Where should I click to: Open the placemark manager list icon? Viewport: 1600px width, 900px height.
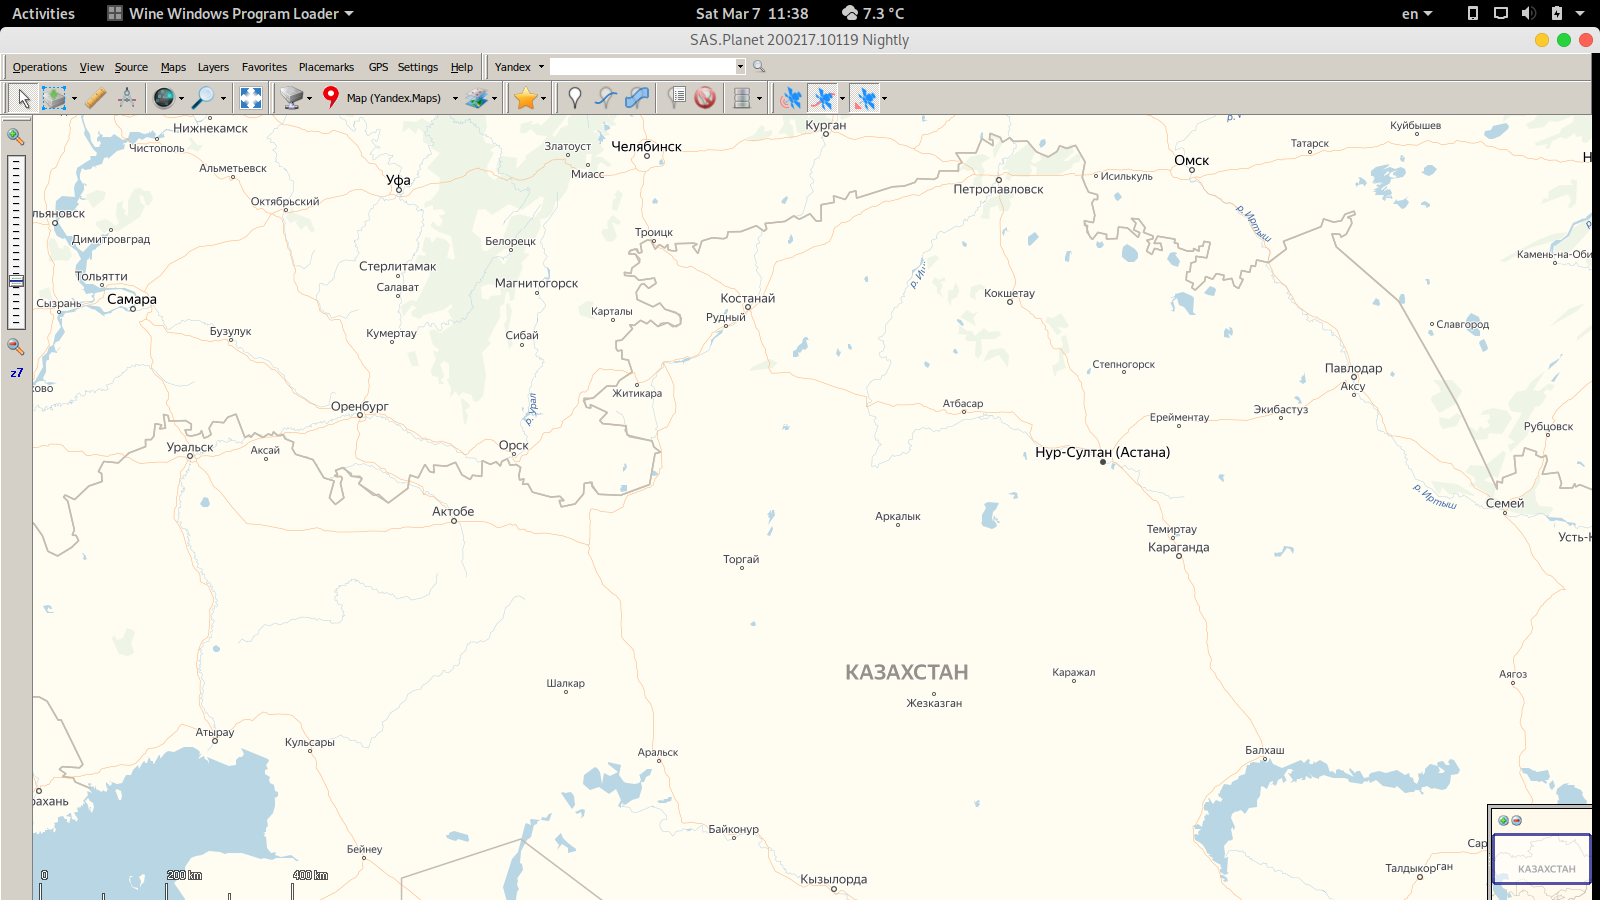coord(677,98)
